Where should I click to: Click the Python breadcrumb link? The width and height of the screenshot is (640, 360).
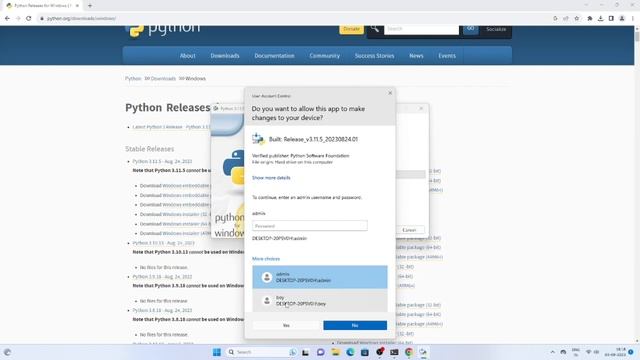[x=133, y=79]
